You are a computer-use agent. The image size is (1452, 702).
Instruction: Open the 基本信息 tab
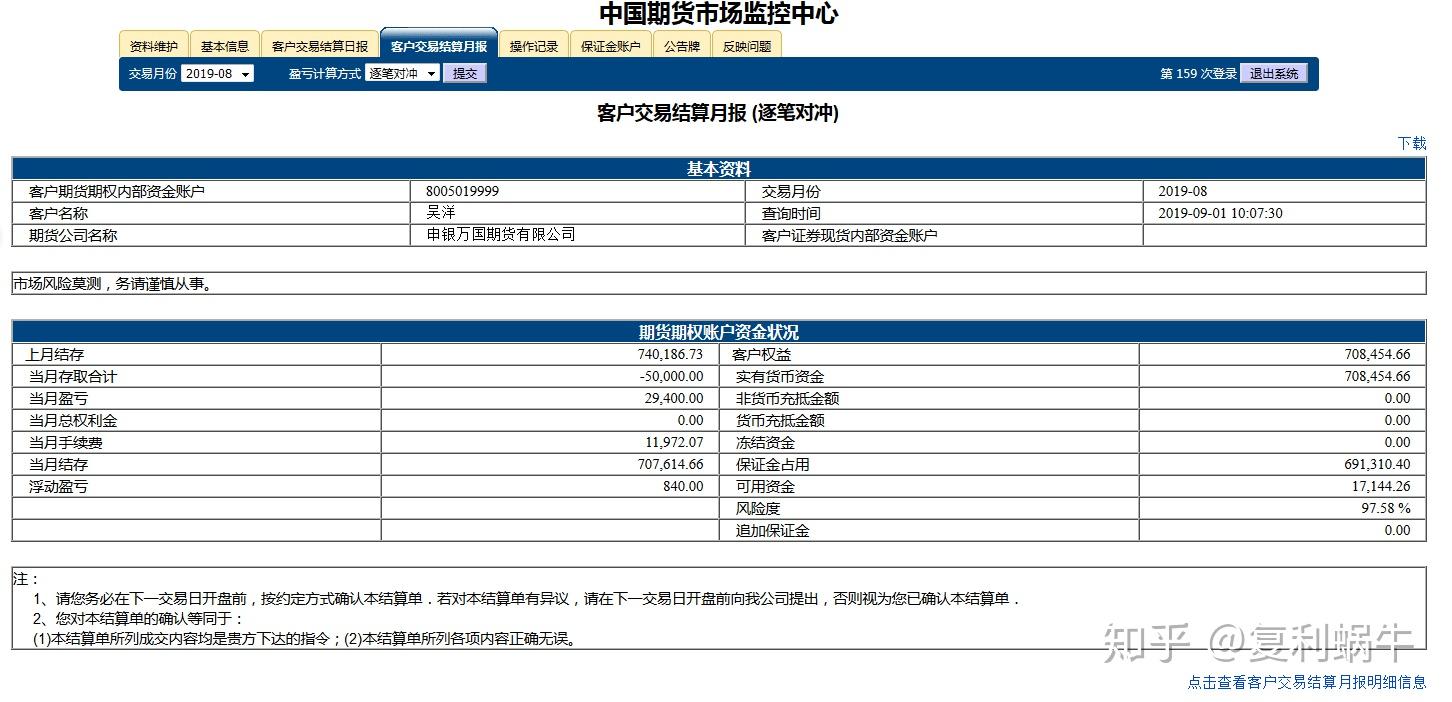click(224, 44)
